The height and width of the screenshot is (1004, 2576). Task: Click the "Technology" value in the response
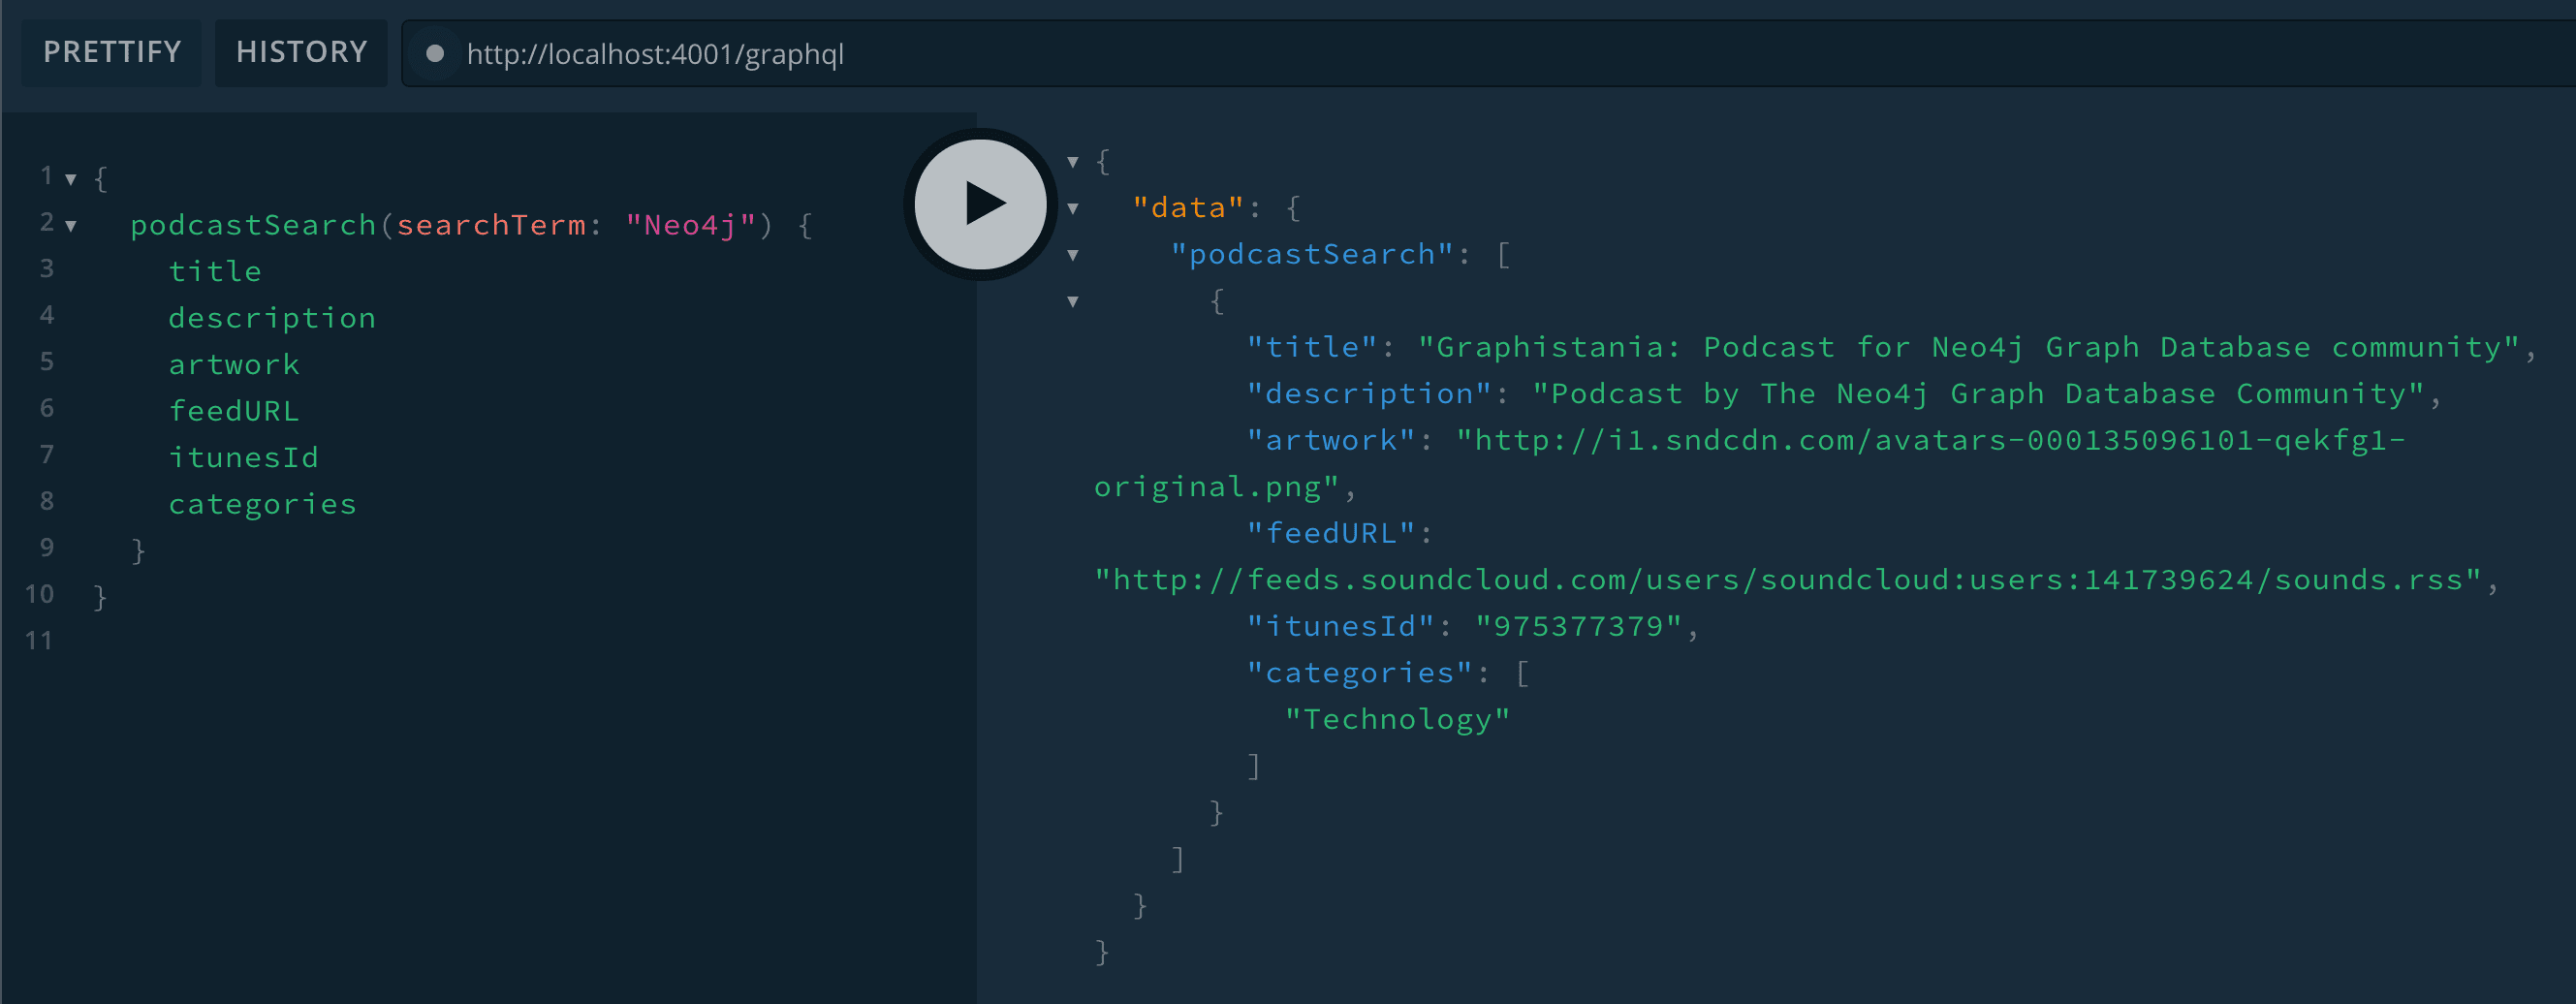pos(1397,720)
